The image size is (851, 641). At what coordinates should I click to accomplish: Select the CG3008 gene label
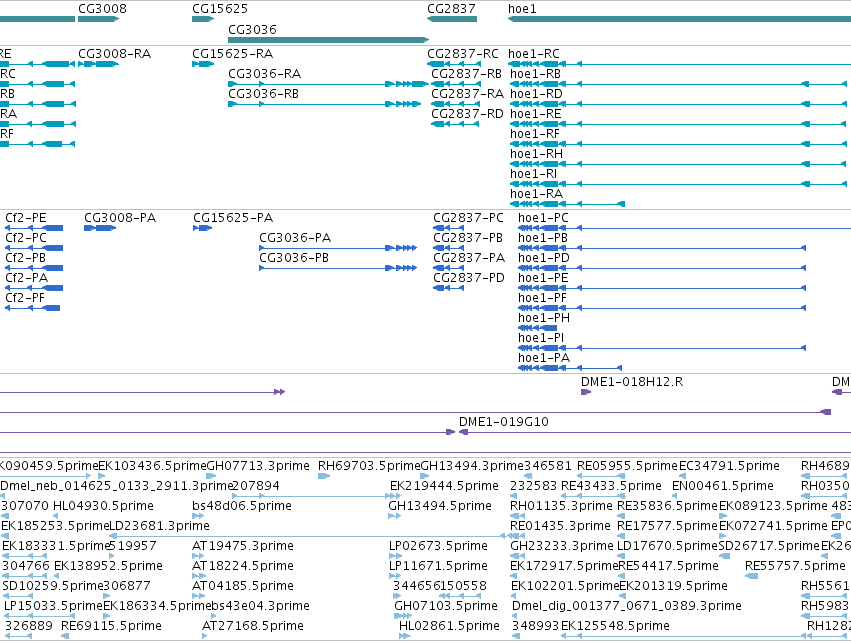(103, 9)
